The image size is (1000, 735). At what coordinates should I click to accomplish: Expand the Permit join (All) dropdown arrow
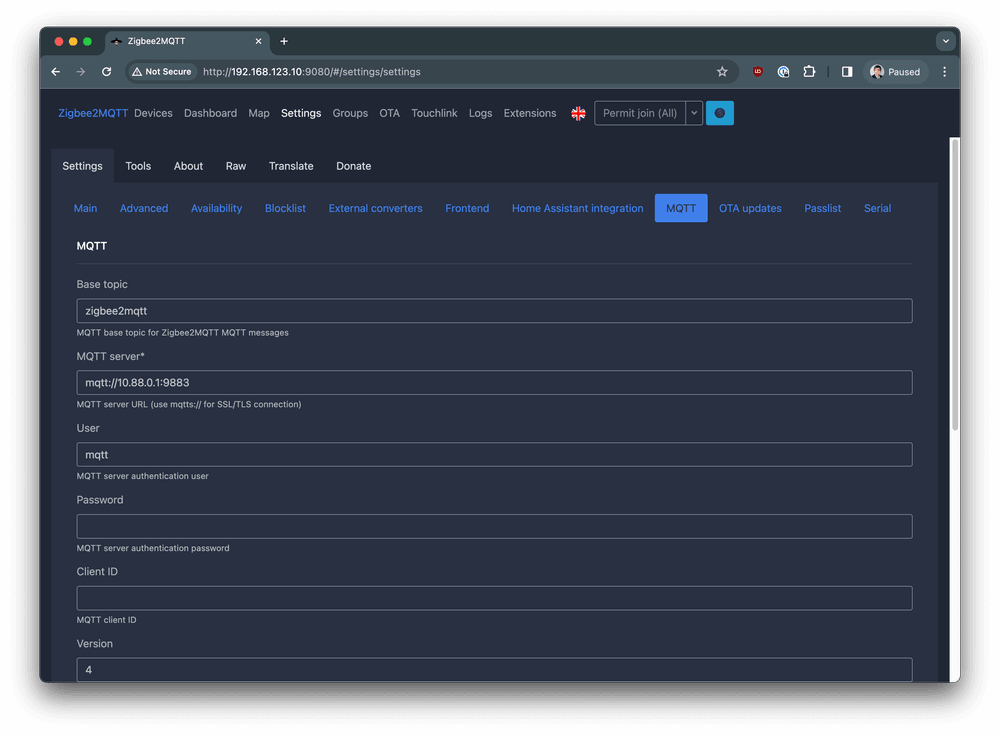tap(694, 113)
